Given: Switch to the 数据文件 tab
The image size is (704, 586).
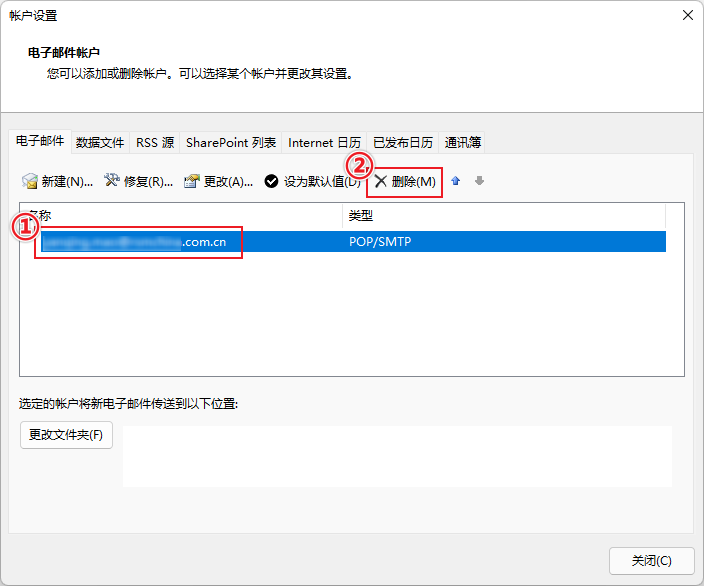Looking at the screenshot, I should click(x=100, y=143).
